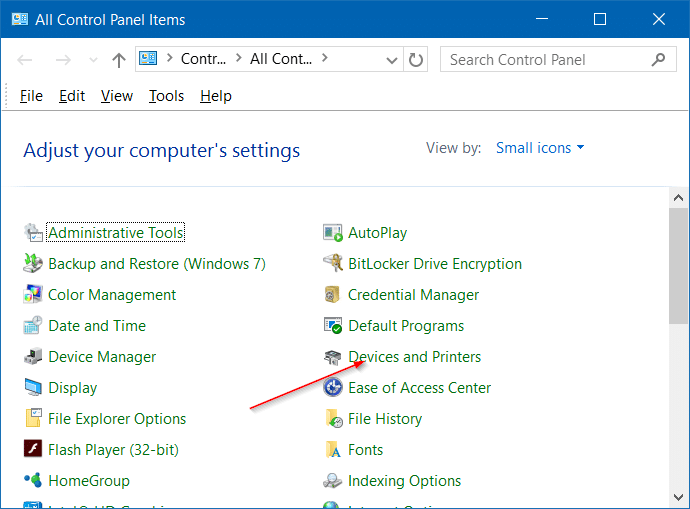Click the File History icon
The image size is (690, 509).
[x=334, y=418]
